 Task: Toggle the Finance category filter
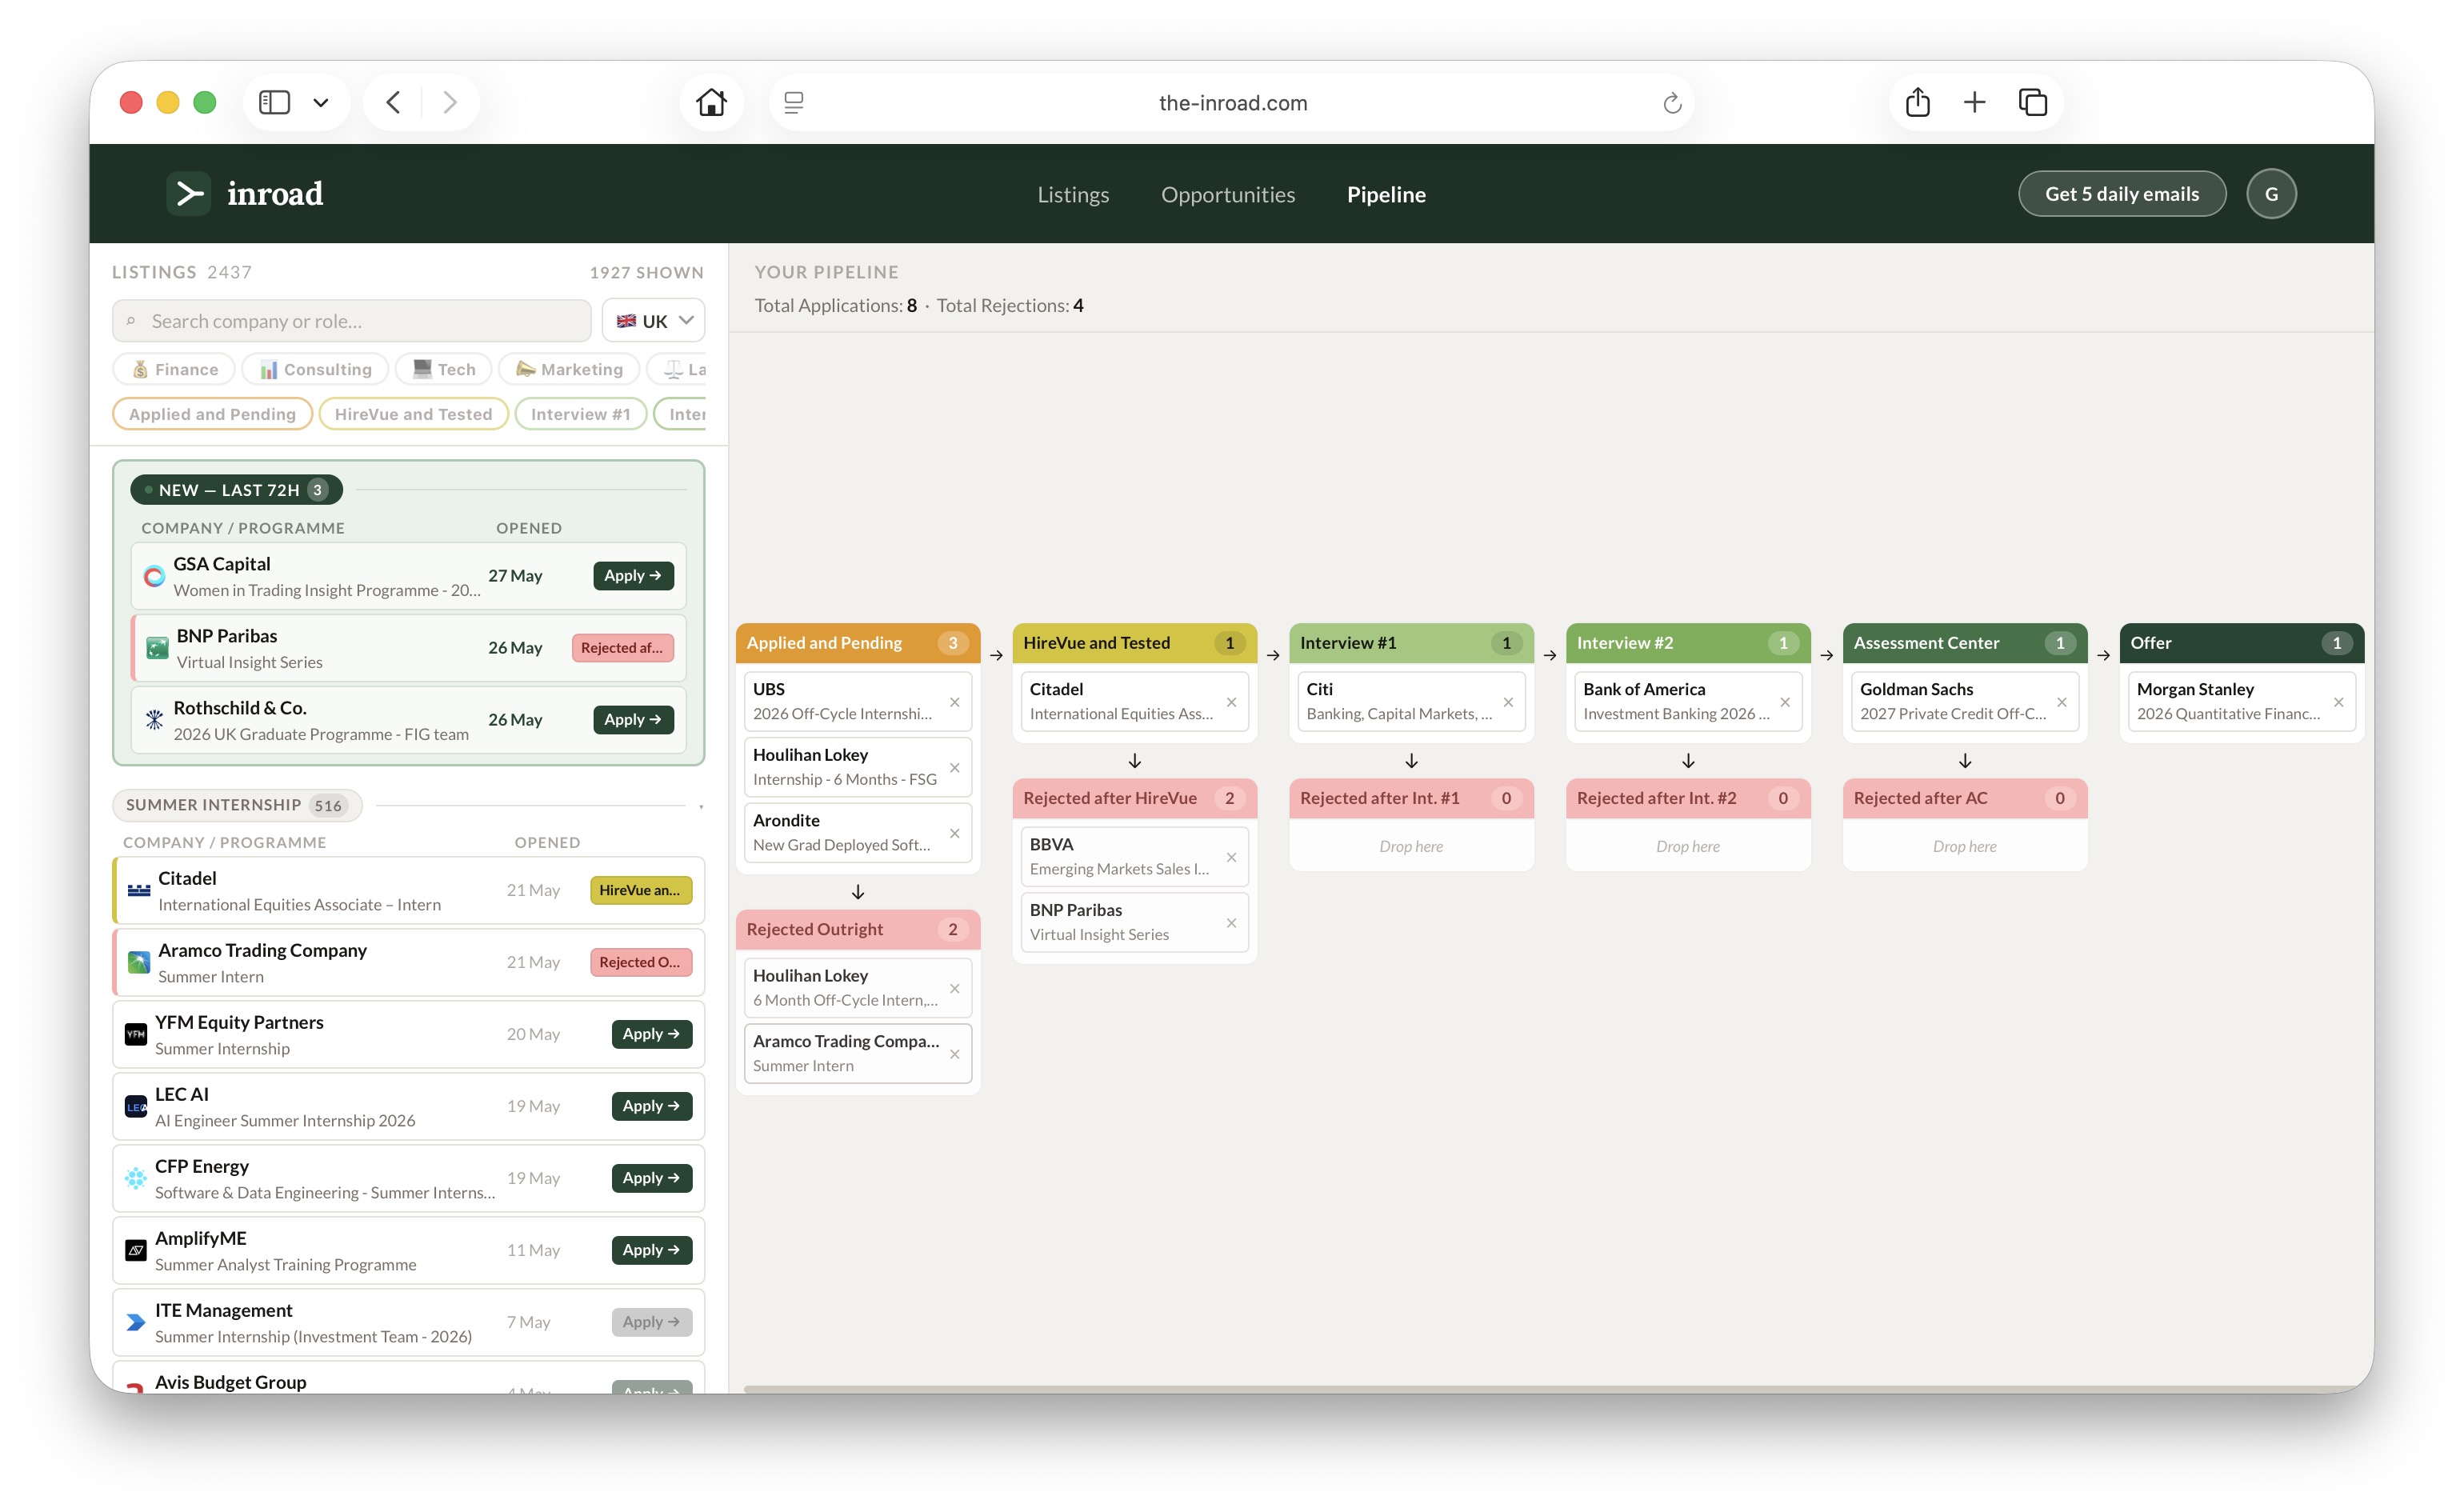[174, 369]
